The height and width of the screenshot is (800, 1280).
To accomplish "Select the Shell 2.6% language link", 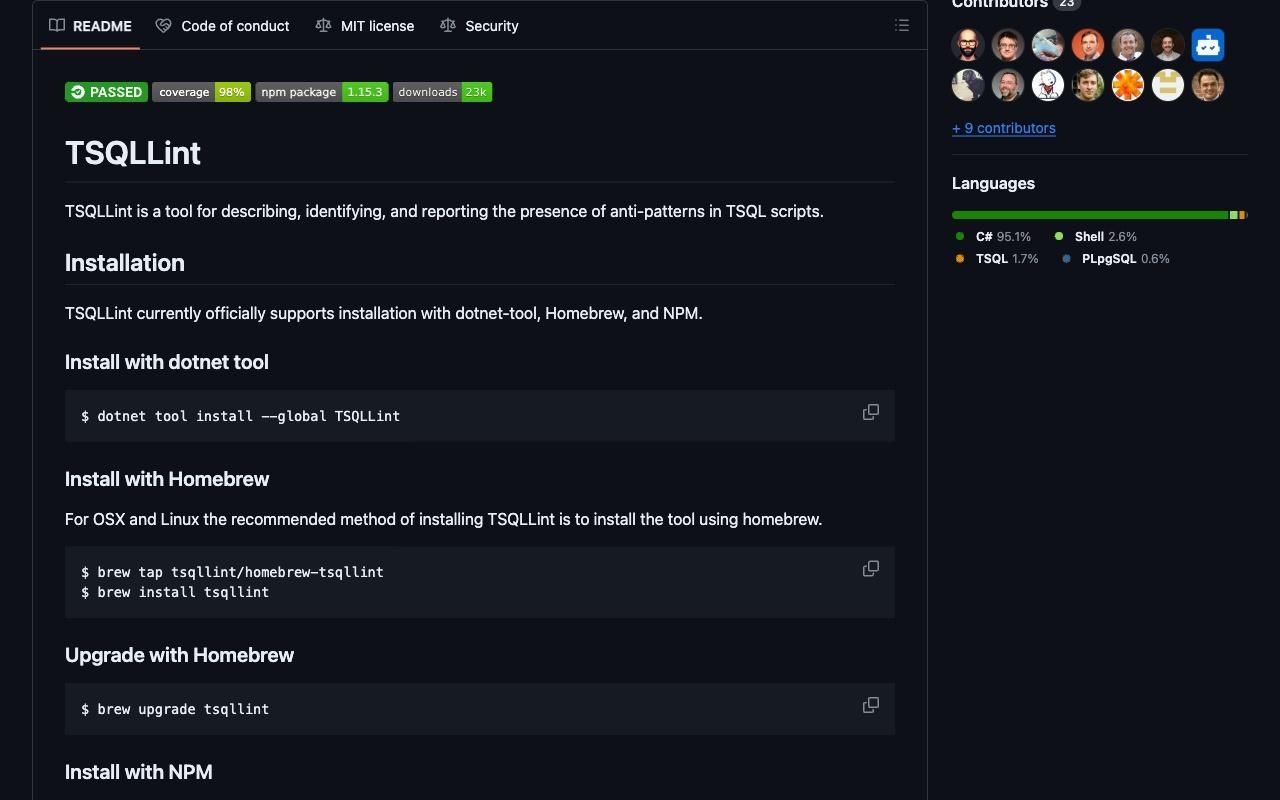I will click(x=1095, y=237).
